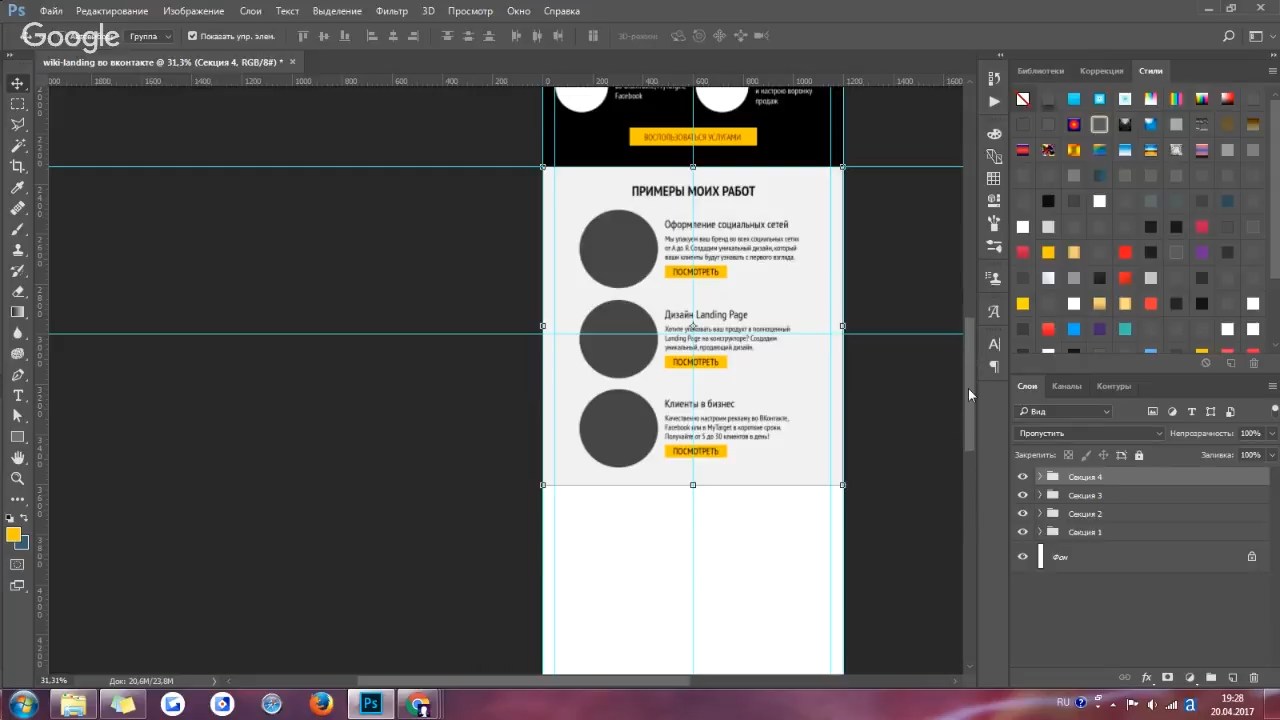Select the Brush tool
This screenshot has height=720, width=1280.
(17, 229)
